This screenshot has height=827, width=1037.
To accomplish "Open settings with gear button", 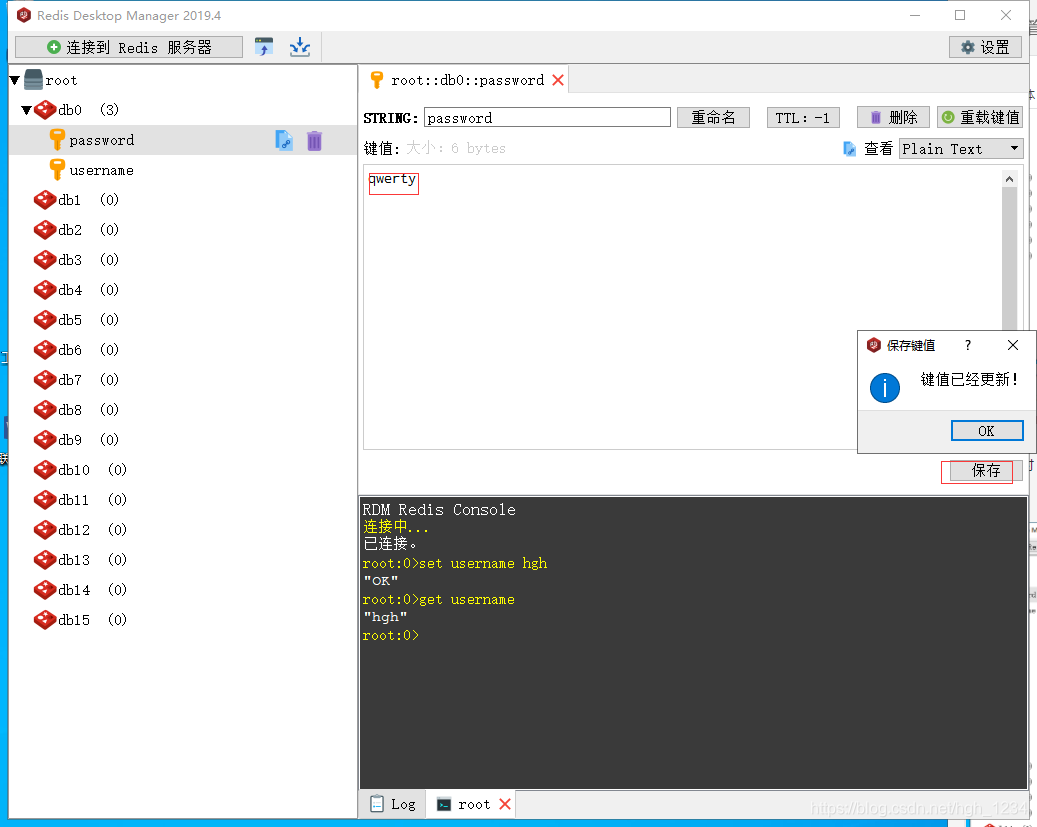I will click(985, 47).
